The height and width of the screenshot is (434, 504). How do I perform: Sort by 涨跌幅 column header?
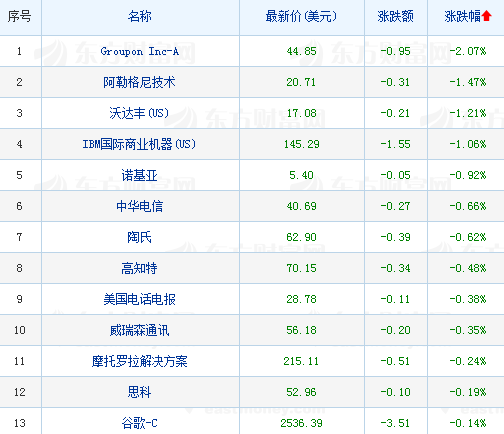pos(463,16)
